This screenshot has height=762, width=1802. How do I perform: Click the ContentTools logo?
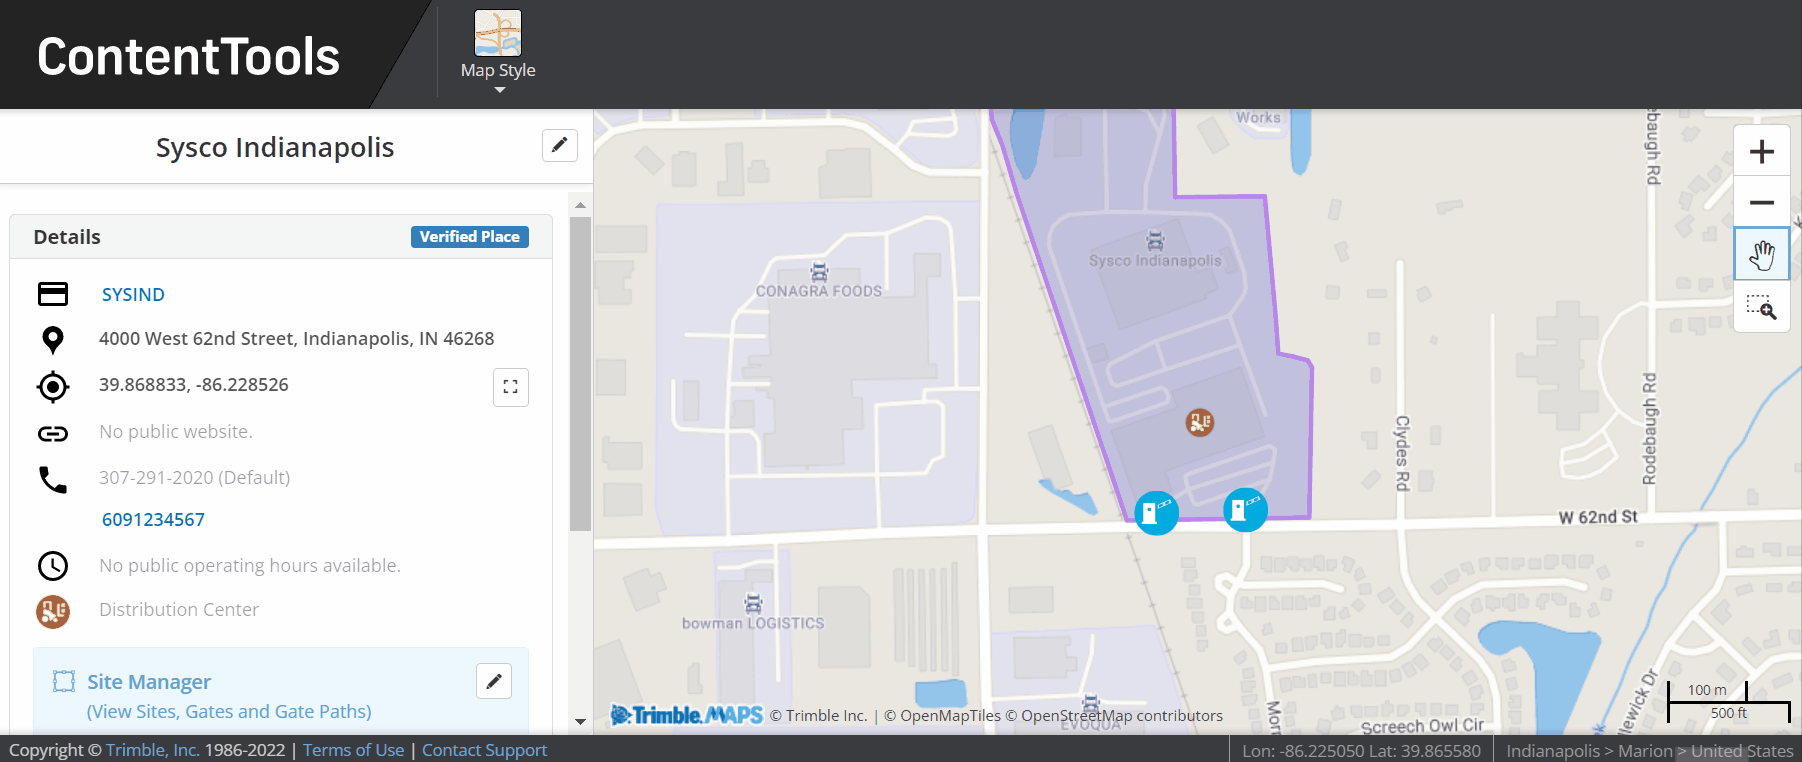point(189,56)
